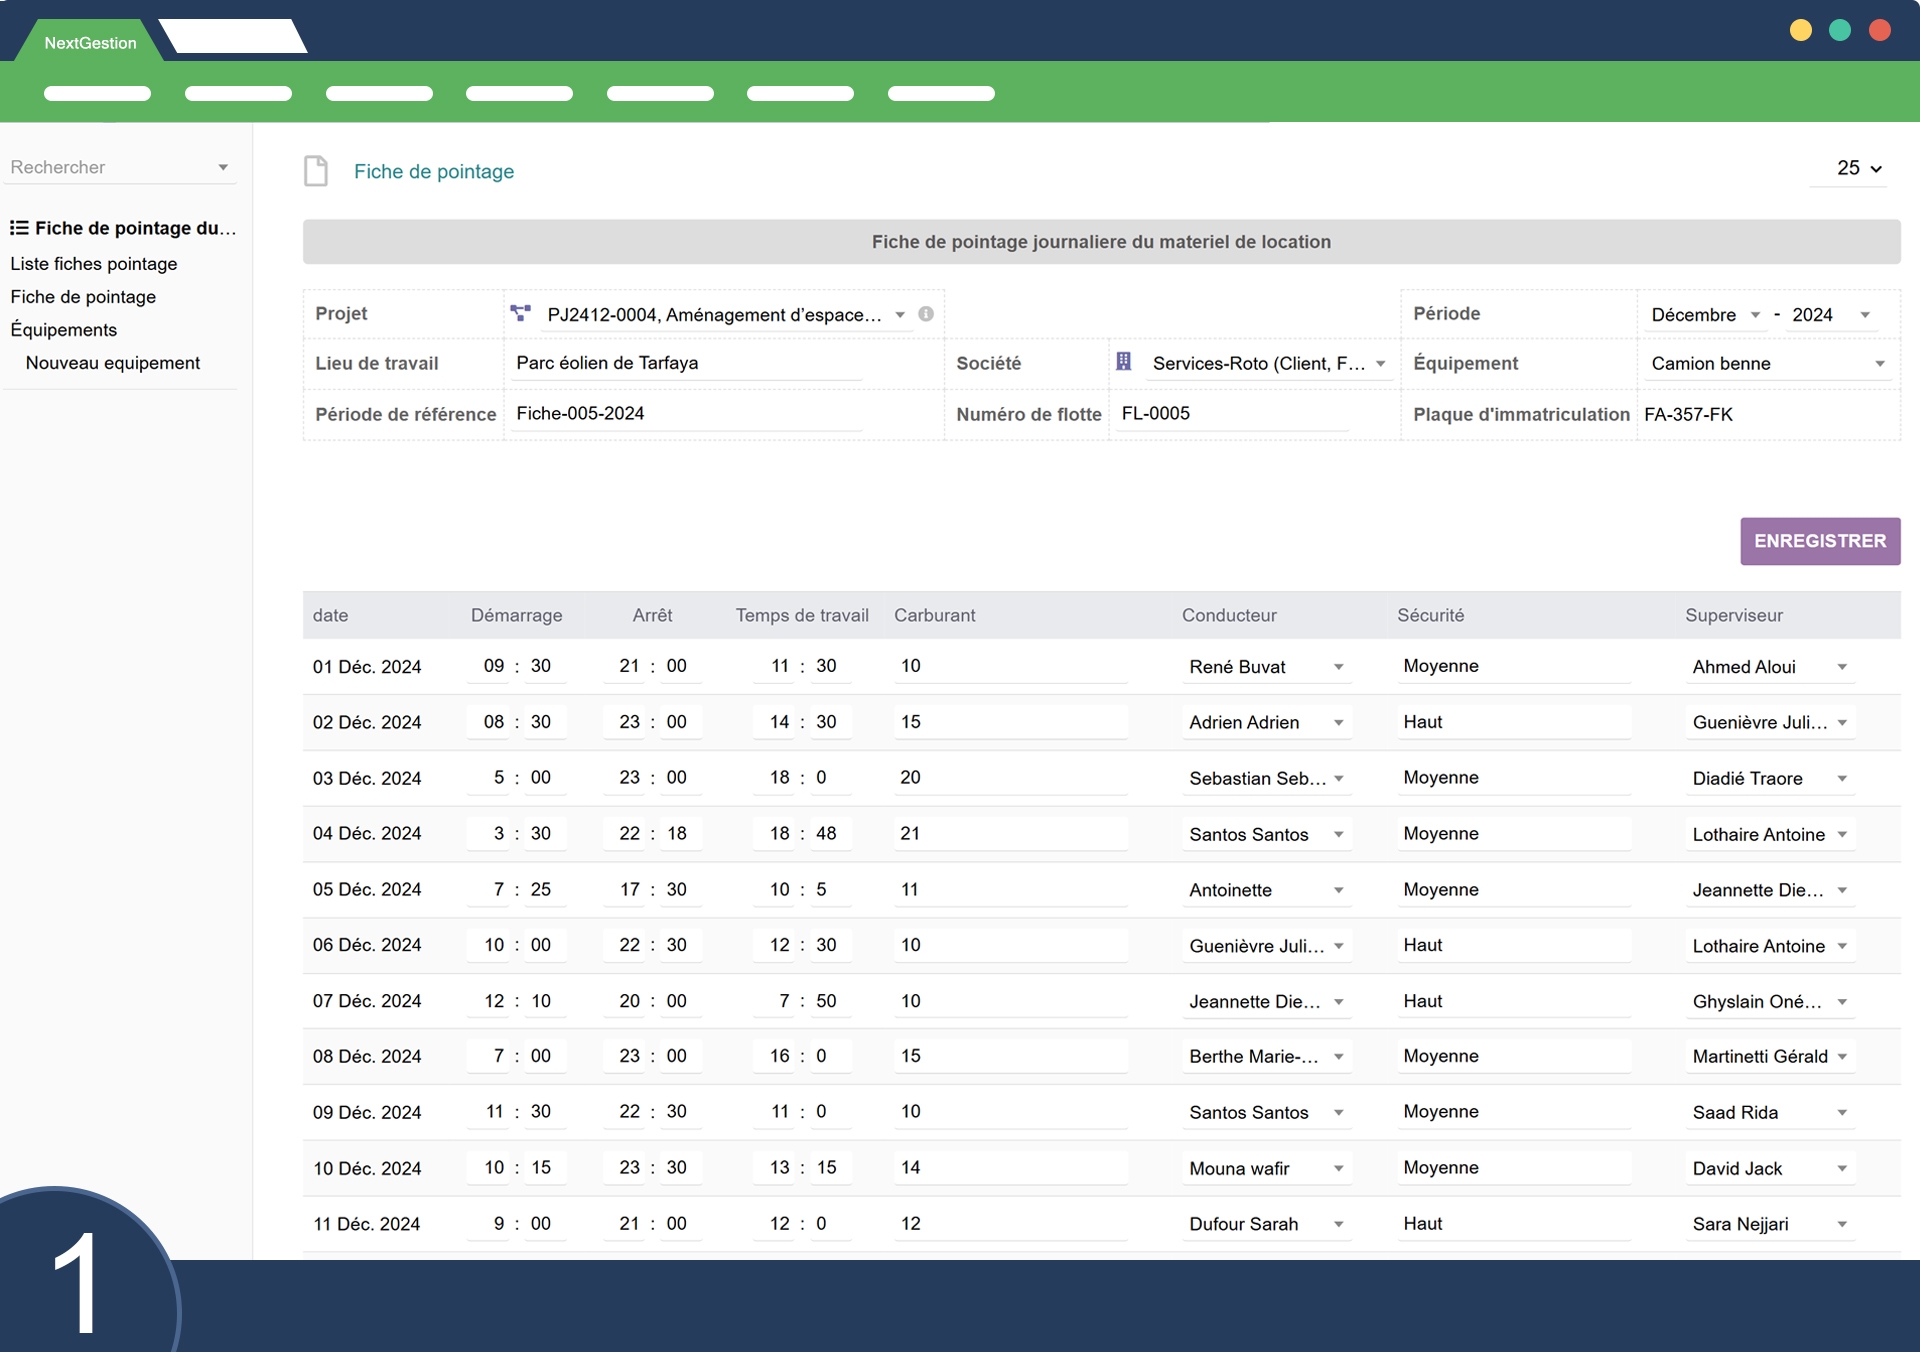Open Liste fiches pointage in sidebar
The width and height of the screenshot is (1920, 1352).
click(94, 264)
